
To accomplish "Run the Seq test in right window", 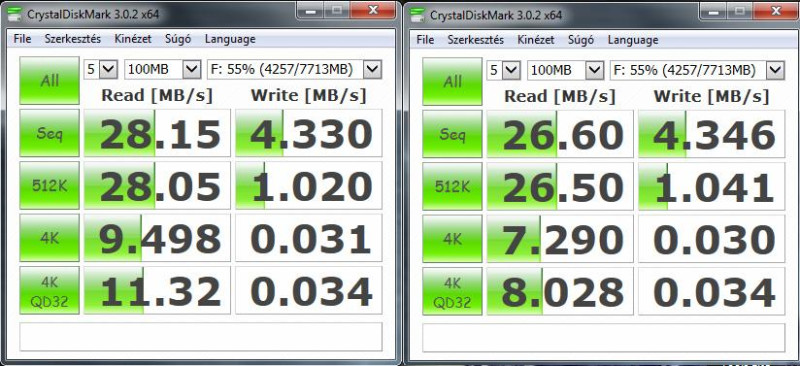I will 453,134.
